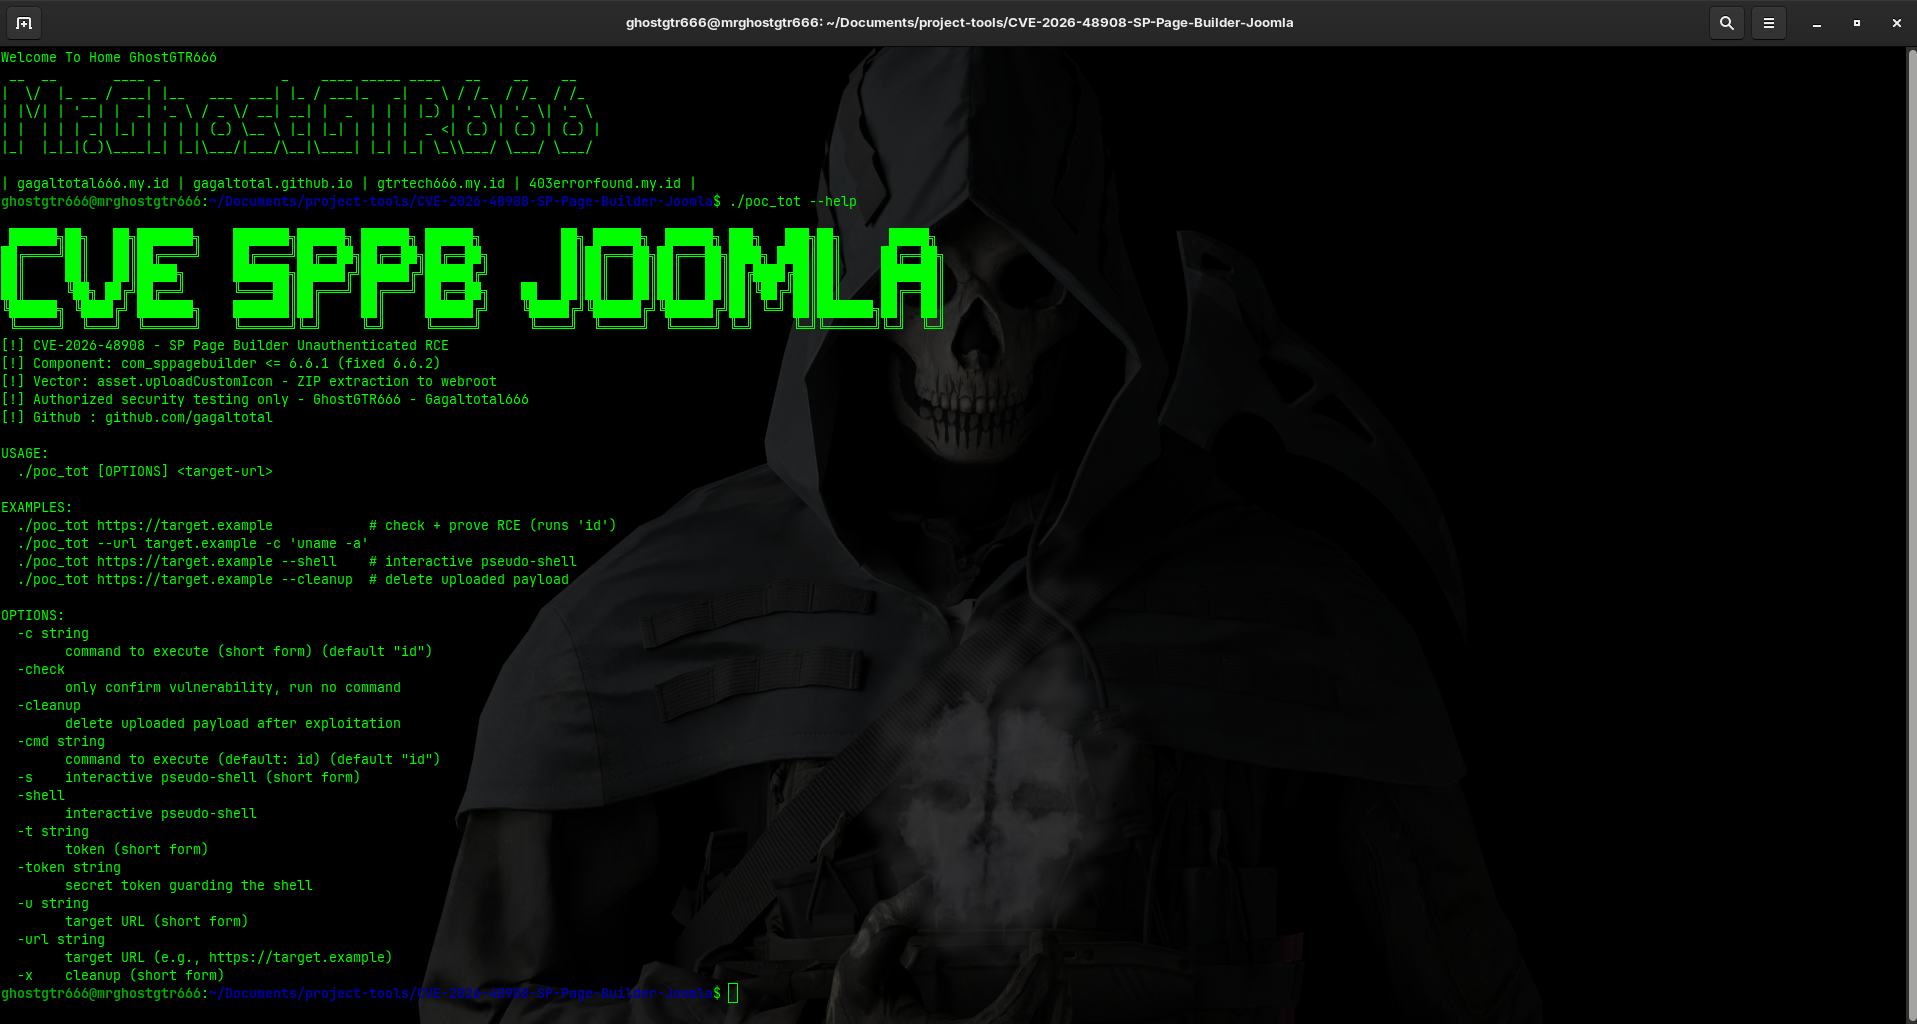Click "secret token guarding the shell" description
Screen dimensions: 1917x1024
[x=189, y=885]
